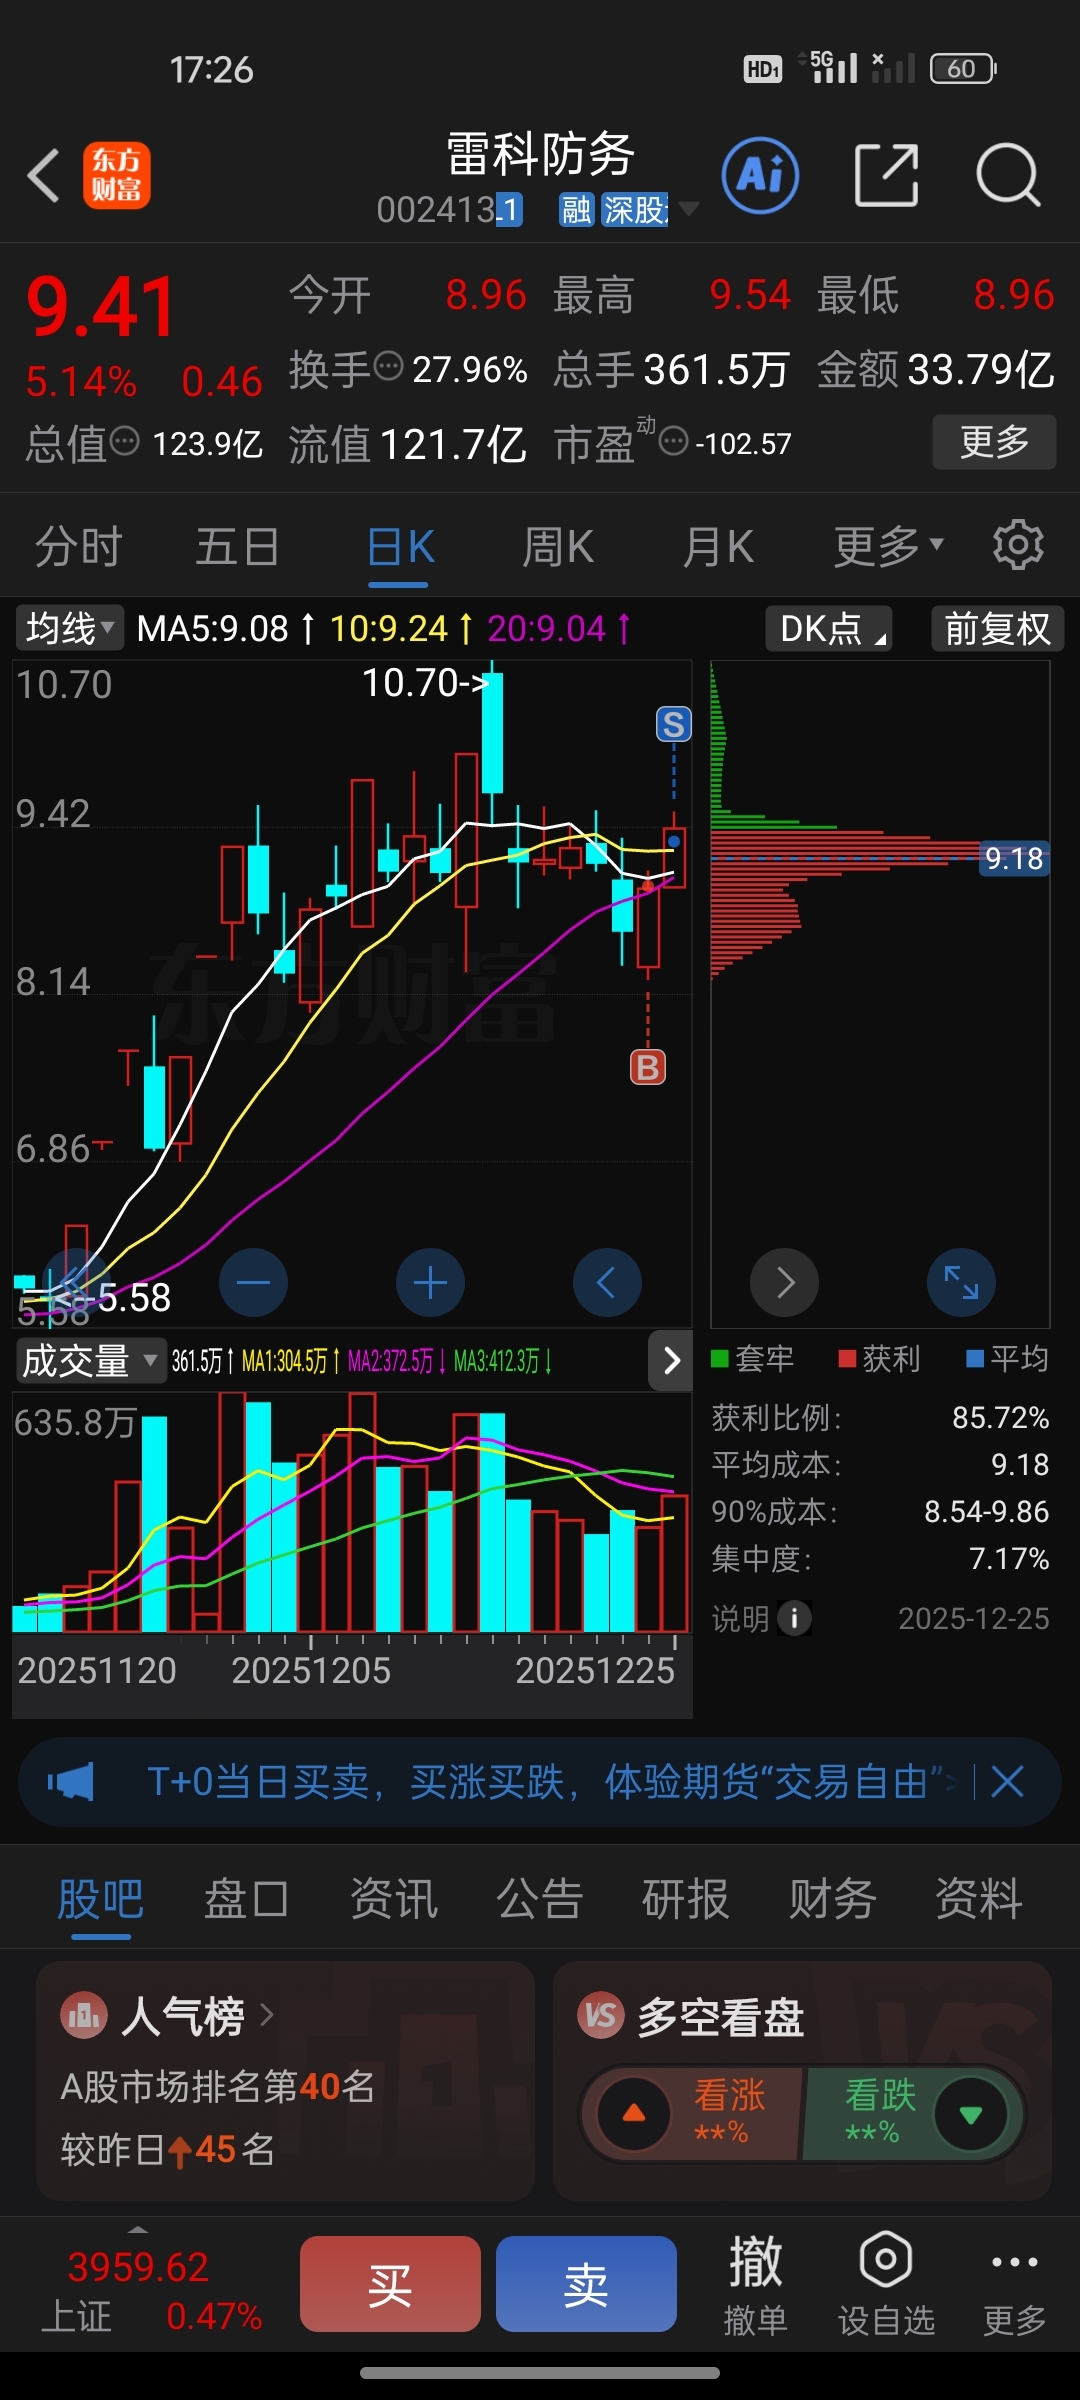Close the T+0 promotion banner
The image size is (1080, 2400).
[1007, 1781]
